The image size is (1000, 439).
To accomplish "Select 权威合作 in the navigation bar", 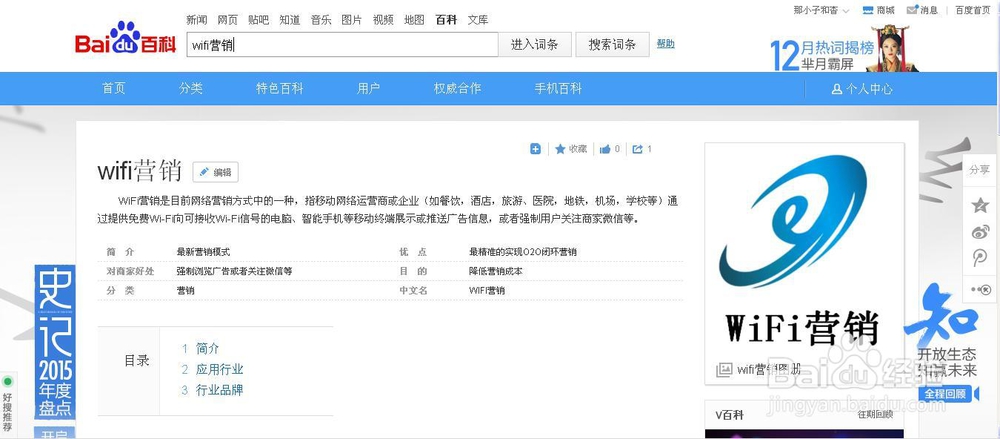I will [x=457, y=89].
